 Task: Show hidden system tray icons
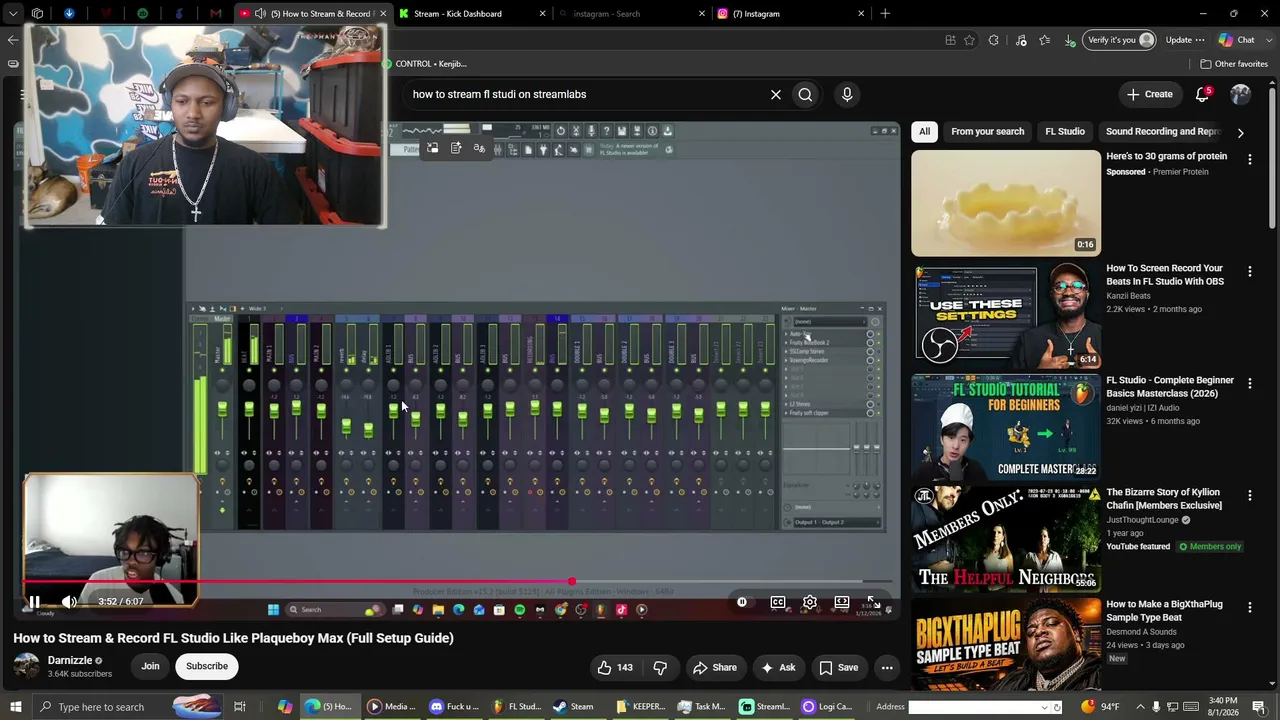pyautogui.click(x=1139, y=707)
